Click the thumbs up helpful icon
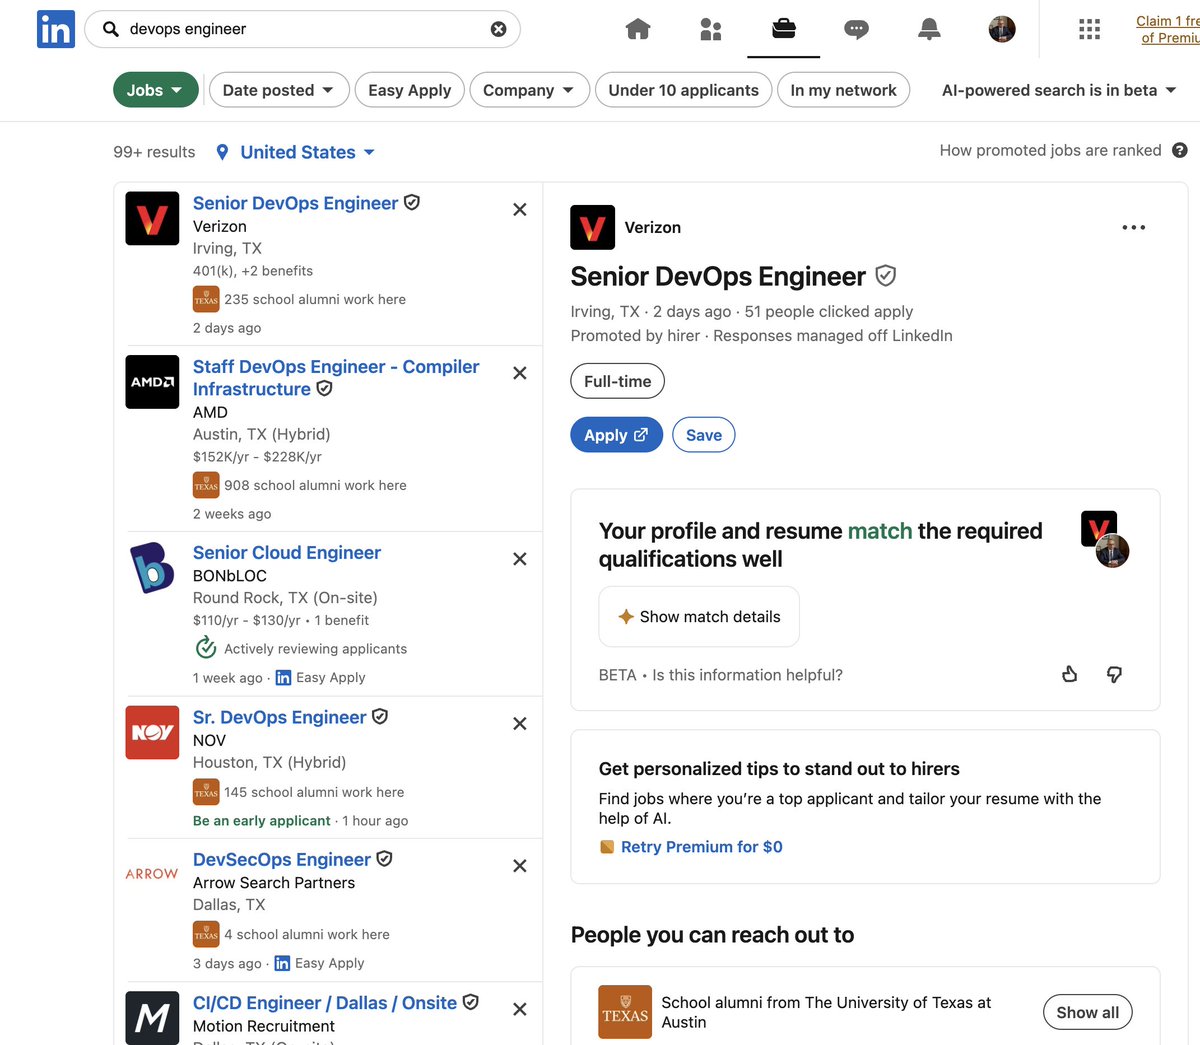Screen dimensions: 1200x1045 (x=1069, y=674)
